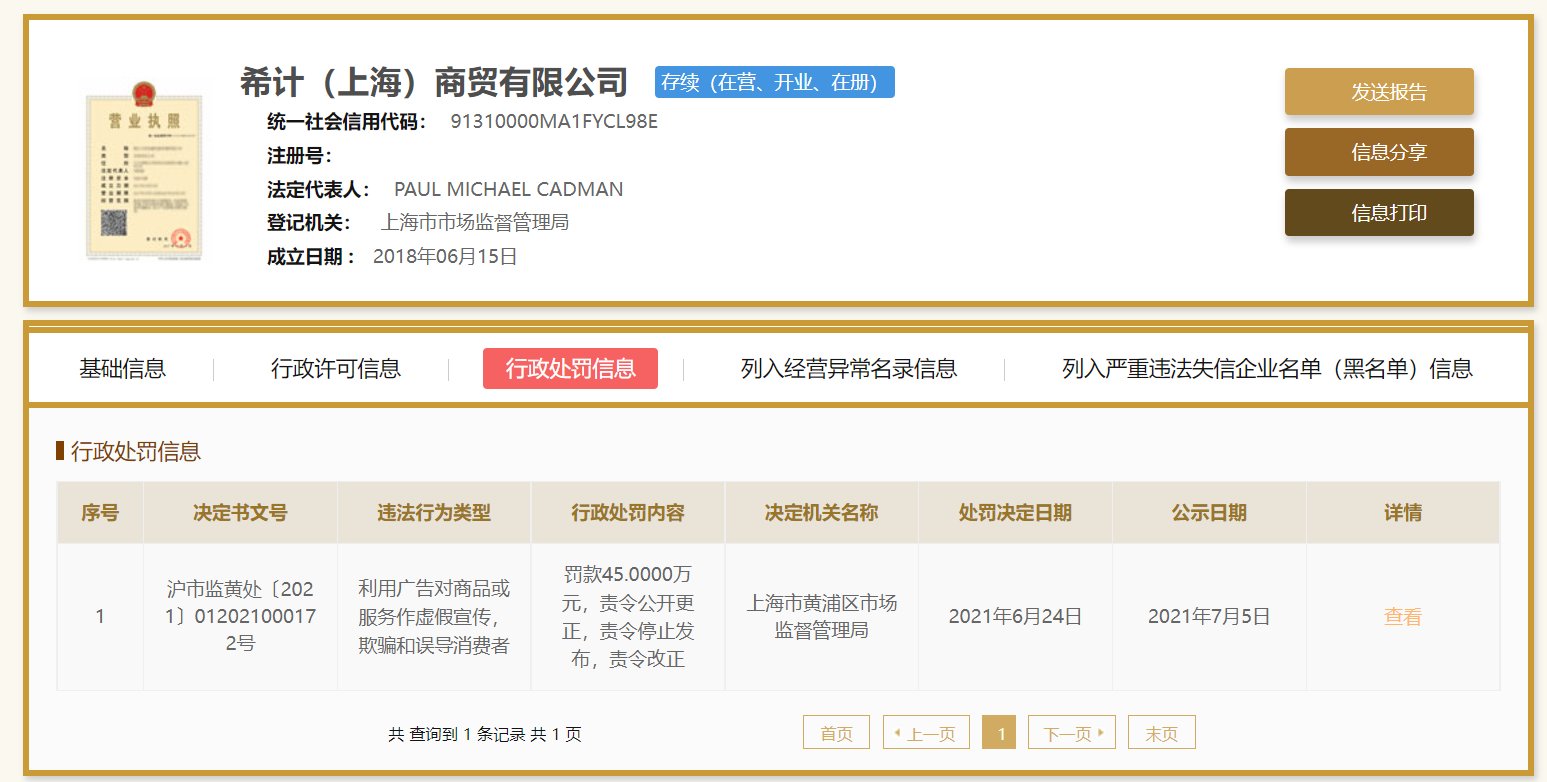Click the 行政处罚信息 section heading

136,452
